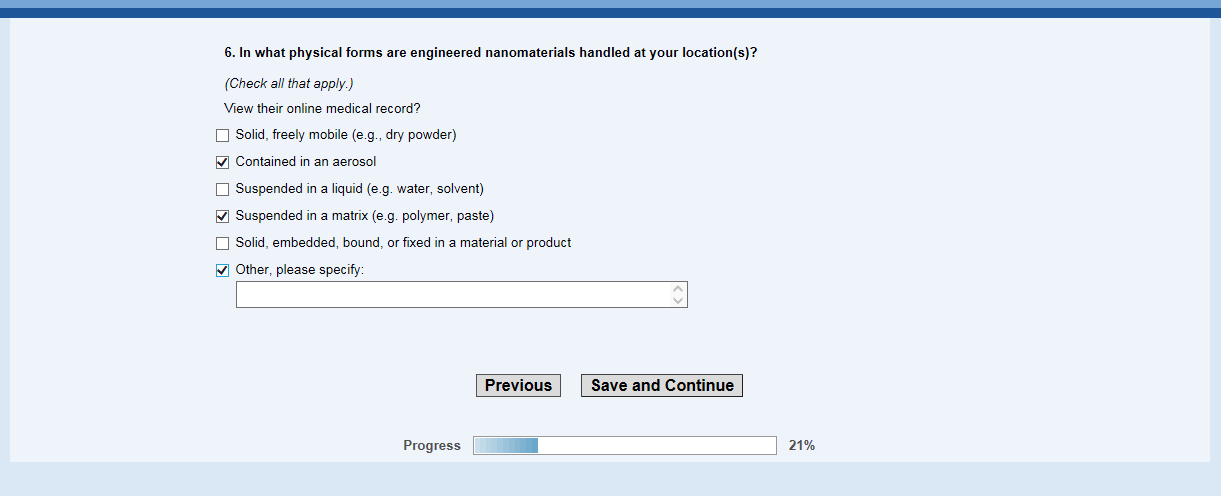Click the question 6 heading text
The image size is (1221, 496).
[x=490, y=53]
